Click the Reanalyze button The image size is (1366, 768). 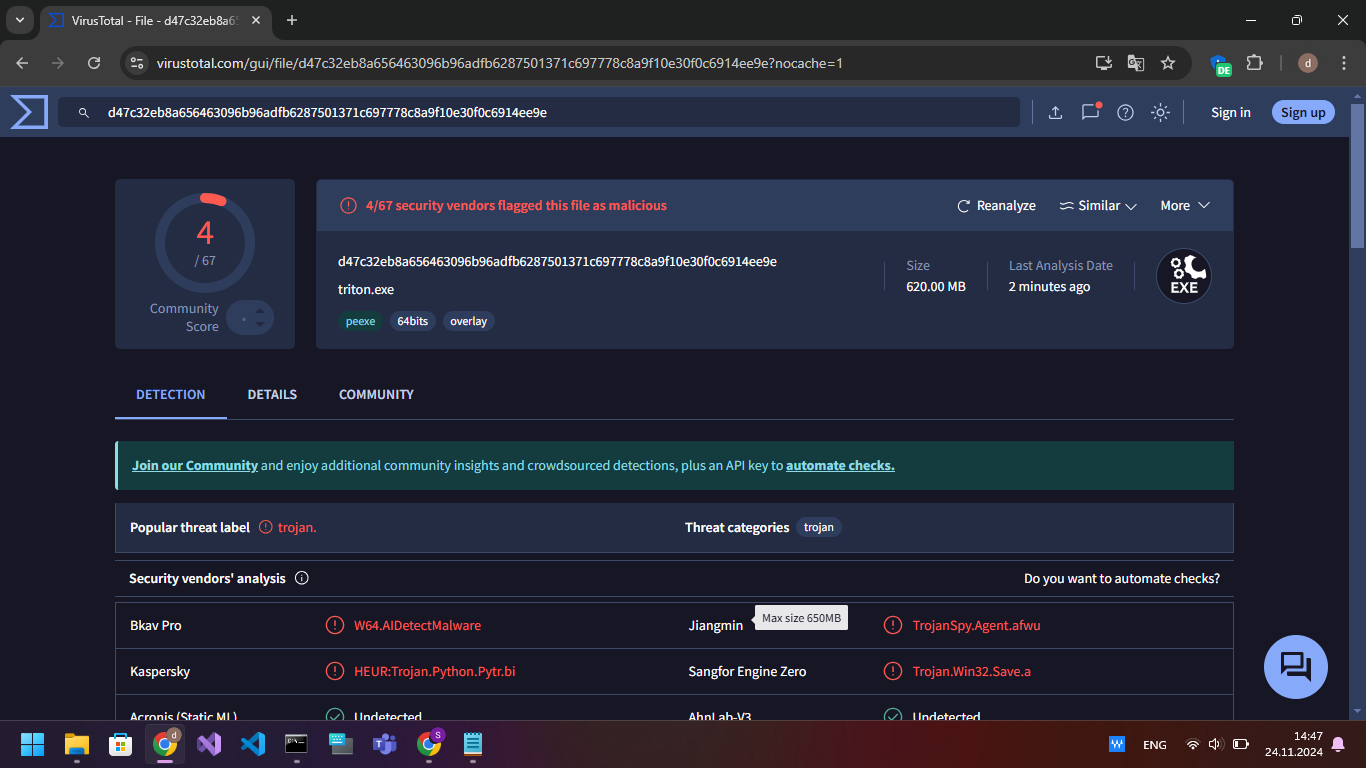996,205
